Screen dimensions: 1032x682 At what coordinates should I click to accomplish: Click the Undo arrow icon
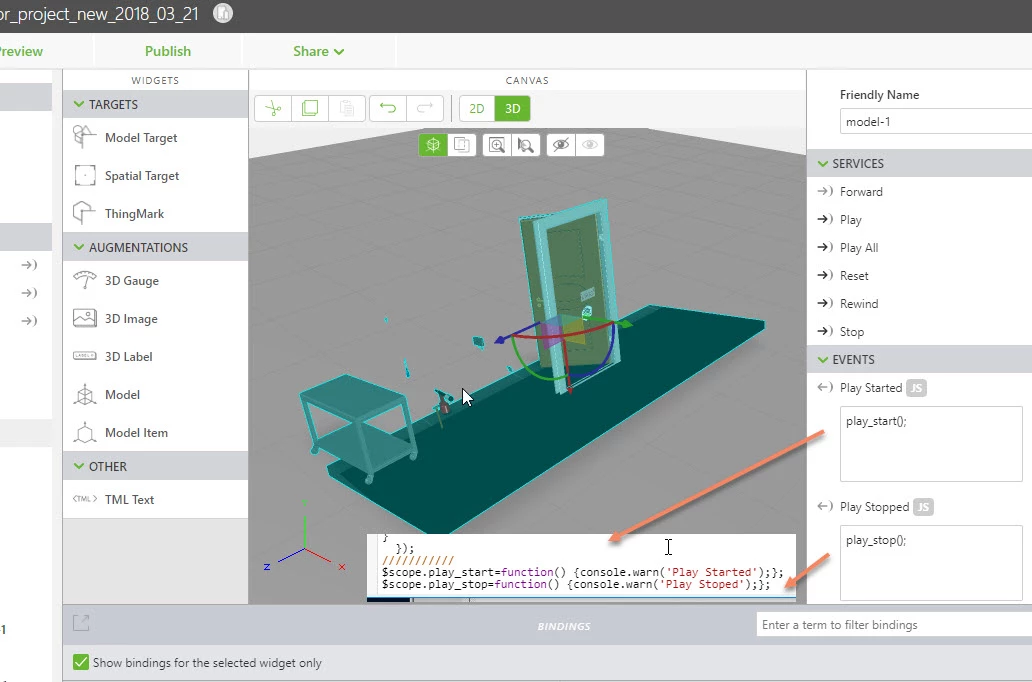tap(388, 109)
